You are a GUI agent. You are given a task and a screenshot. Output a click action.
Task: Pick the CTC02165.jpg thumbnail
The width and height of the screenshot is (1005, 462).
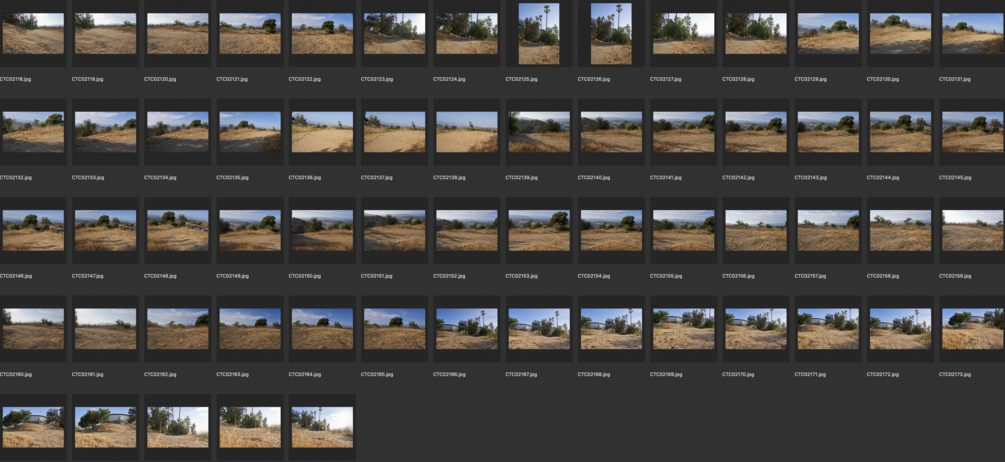pyautogui.click(x=395, y=329)
